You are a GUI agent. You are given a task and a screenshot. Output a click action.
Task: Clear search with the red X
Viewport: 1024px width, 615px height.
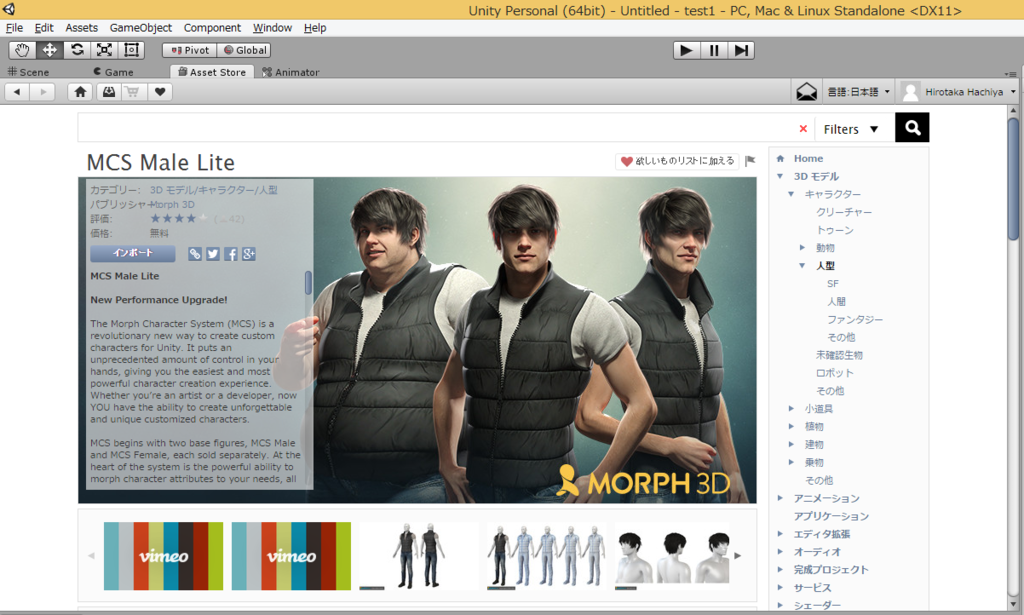pyautogui.click(x=803, y=129)
